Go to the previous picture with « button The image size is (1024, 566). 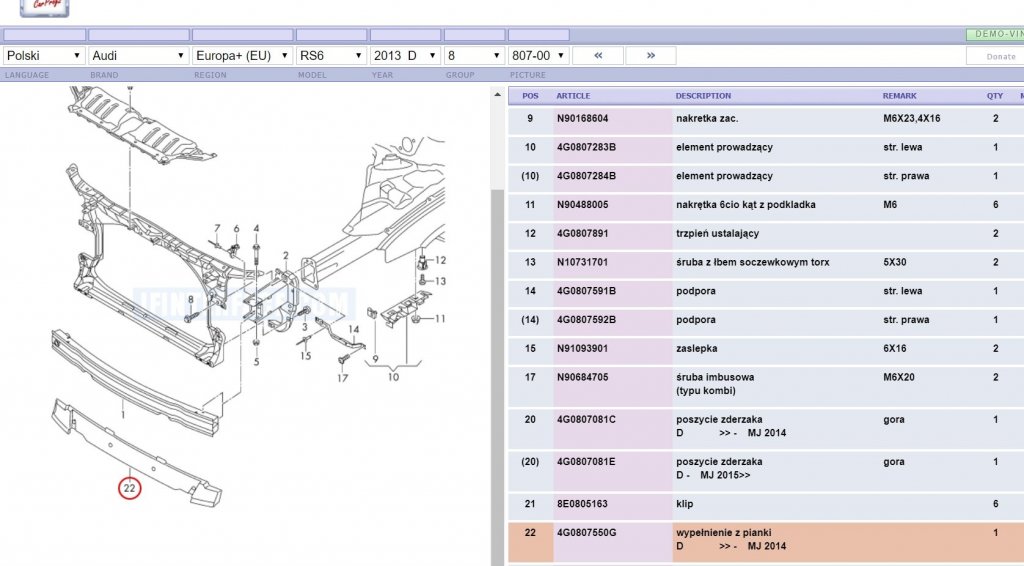[x=598, y=55]
